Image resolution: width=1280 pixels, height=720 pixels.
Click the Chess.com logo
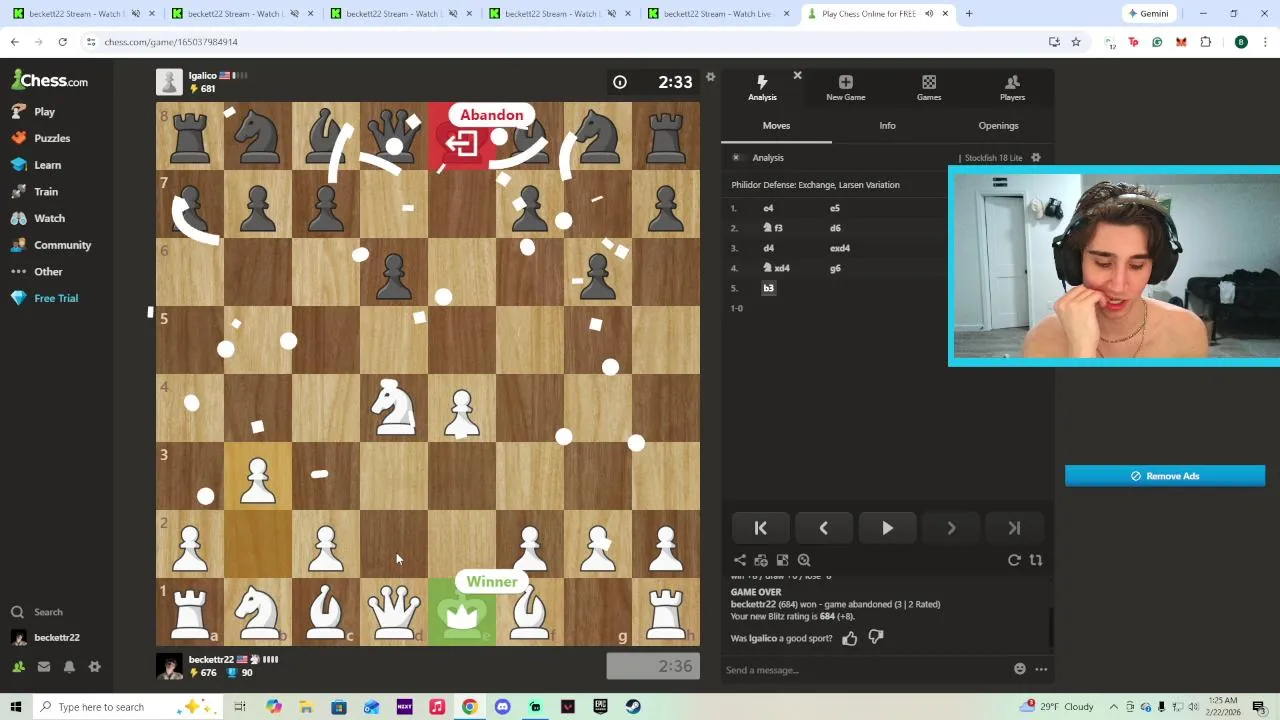50,81
